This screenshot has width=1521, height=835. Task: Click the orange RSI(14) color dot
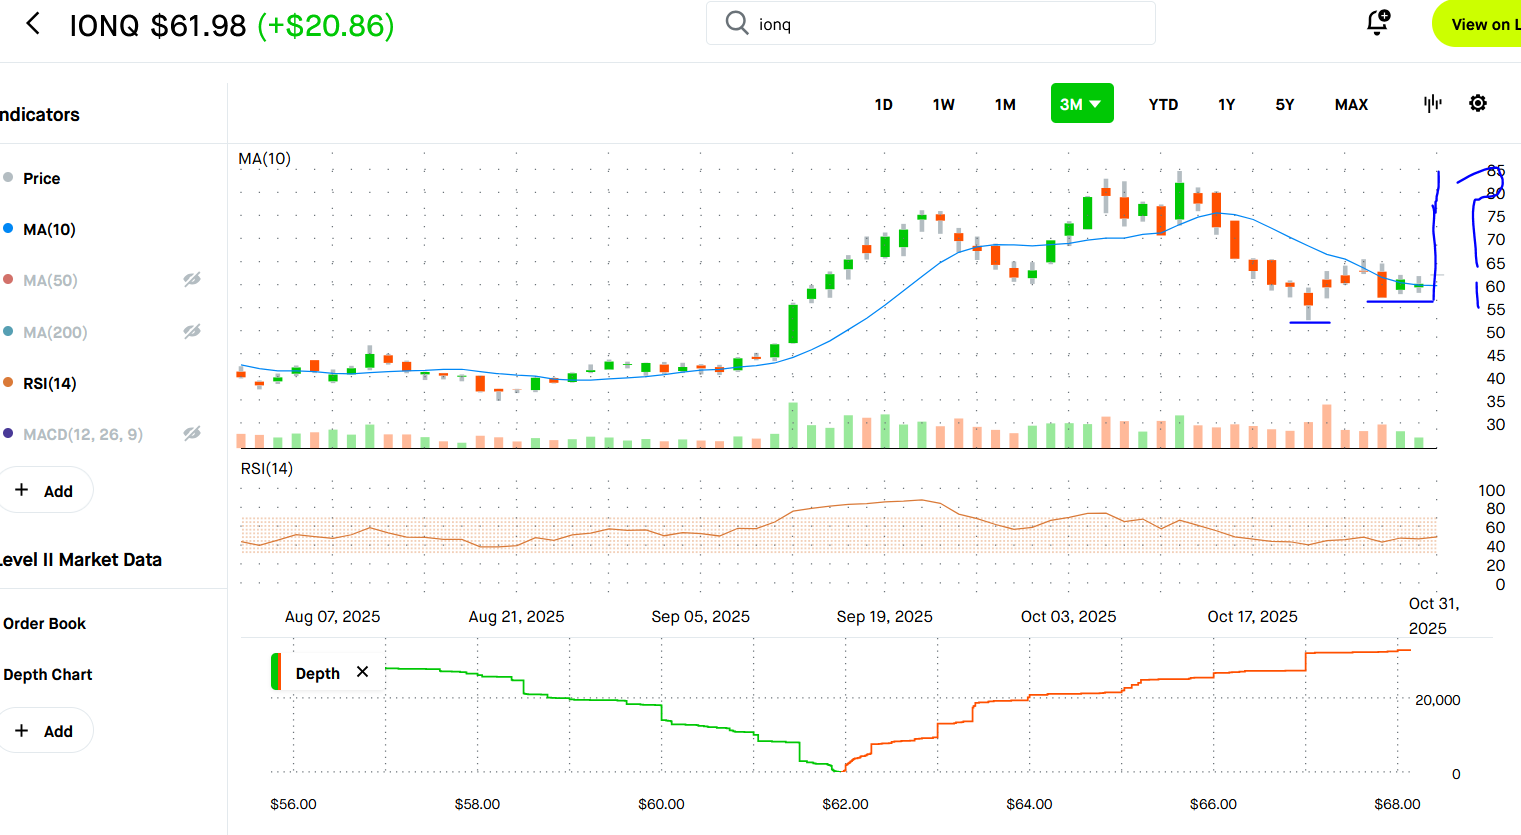[x=8, y=382]
